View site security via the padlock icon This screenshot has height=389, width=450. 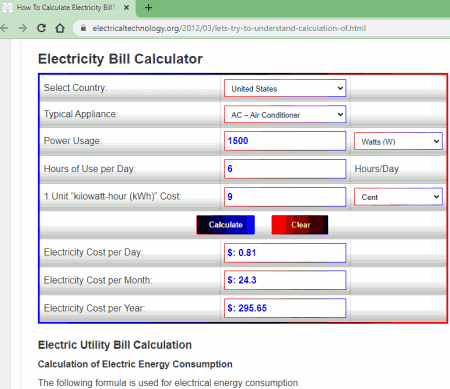(83, 28)
